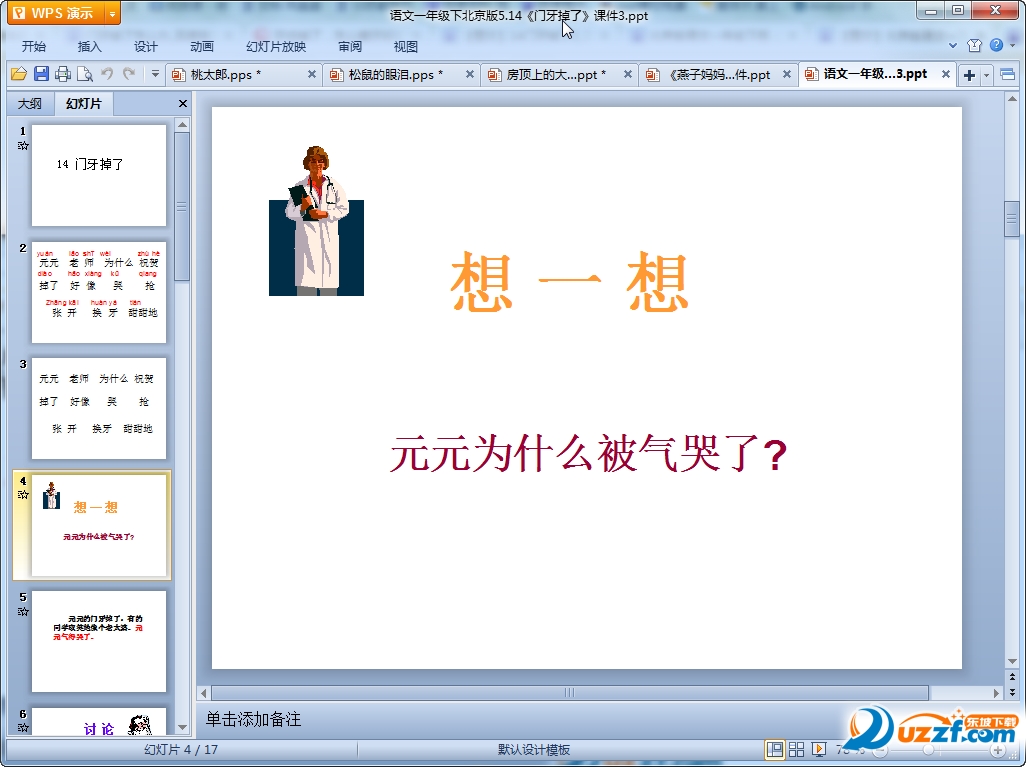
Task: Redo the last undone action
Action: click(129, 74)
